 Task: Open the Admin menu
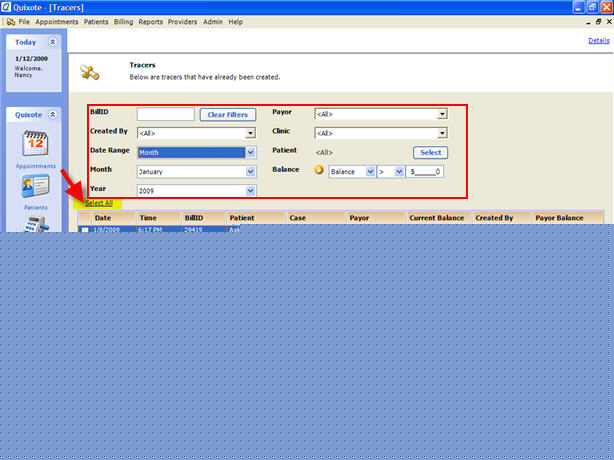[x=213, y=22]
